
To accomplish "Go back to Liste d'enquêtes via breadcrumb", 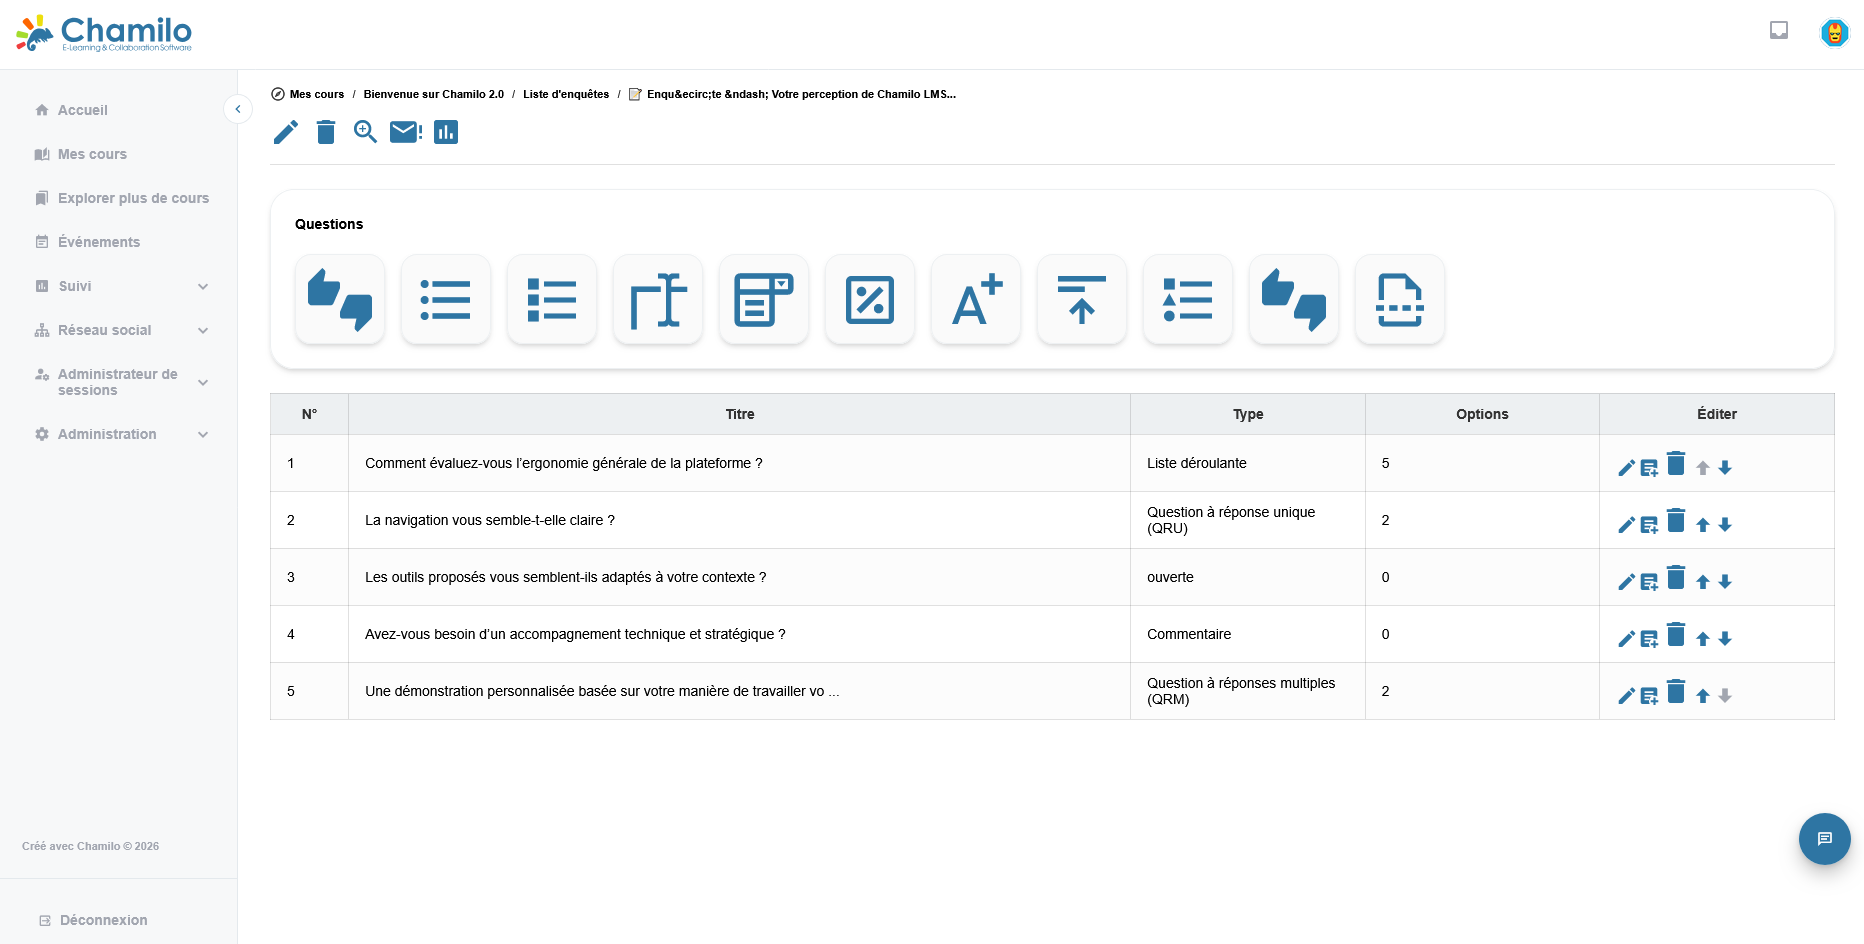I will point(565,94).
